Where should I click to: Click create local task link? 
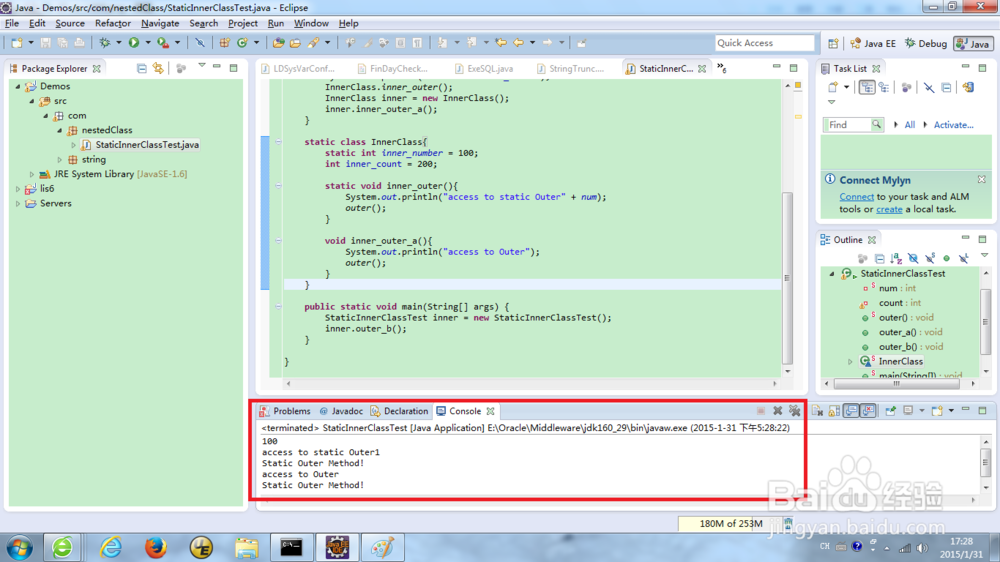(x=889, y=209)
